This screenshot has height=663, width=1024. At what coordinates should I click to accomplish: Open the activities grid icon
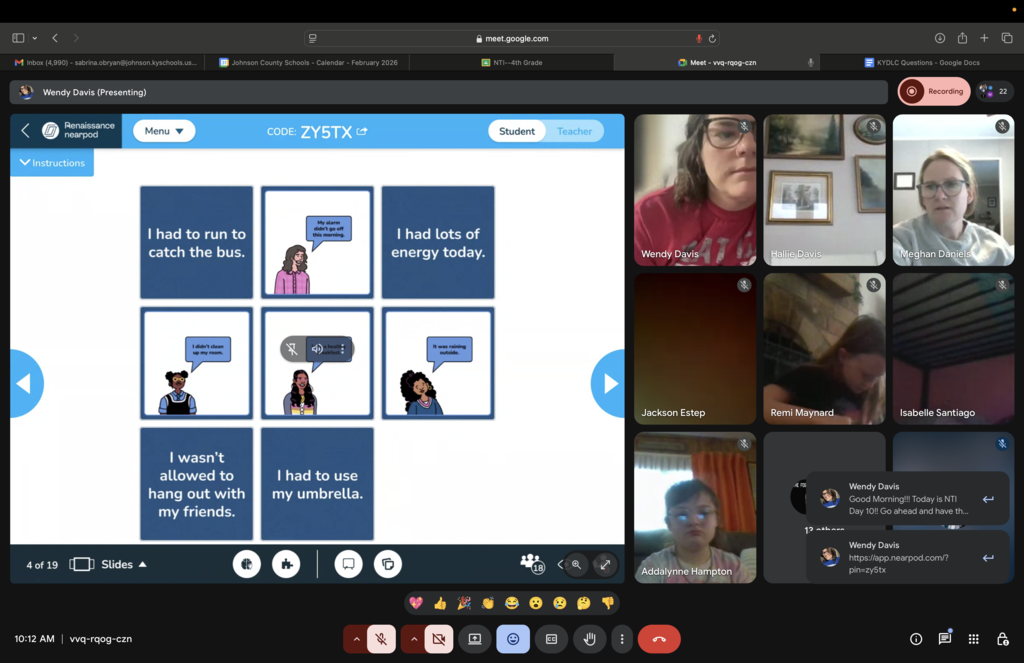click(x=973, y=639)
